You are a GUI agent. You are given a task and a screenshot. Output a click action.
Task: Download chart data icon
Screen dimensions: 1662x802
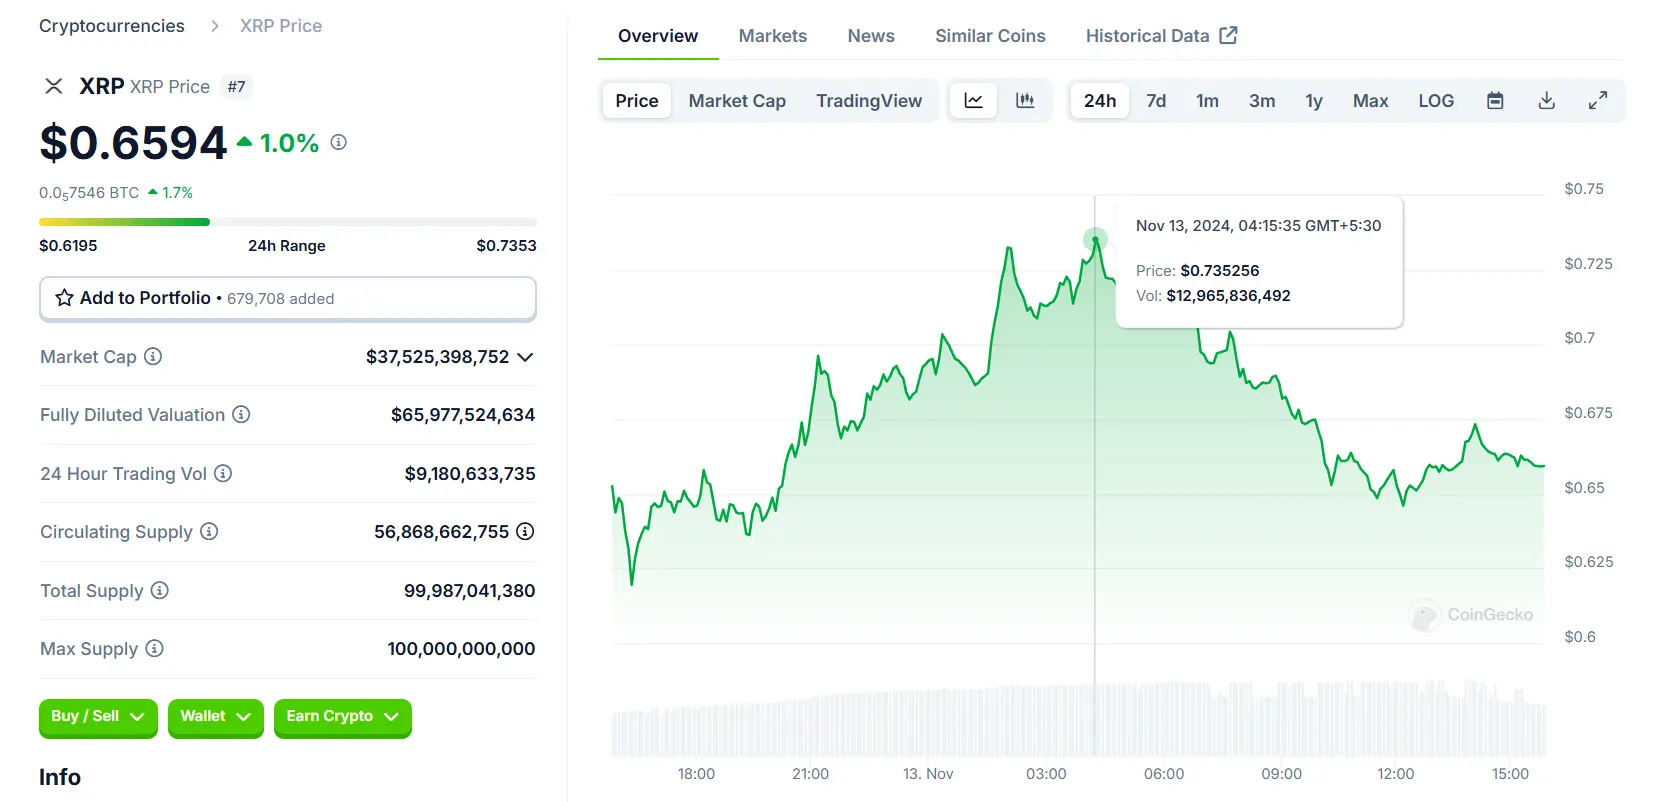pyautogui.click(x=1546, y=100)
